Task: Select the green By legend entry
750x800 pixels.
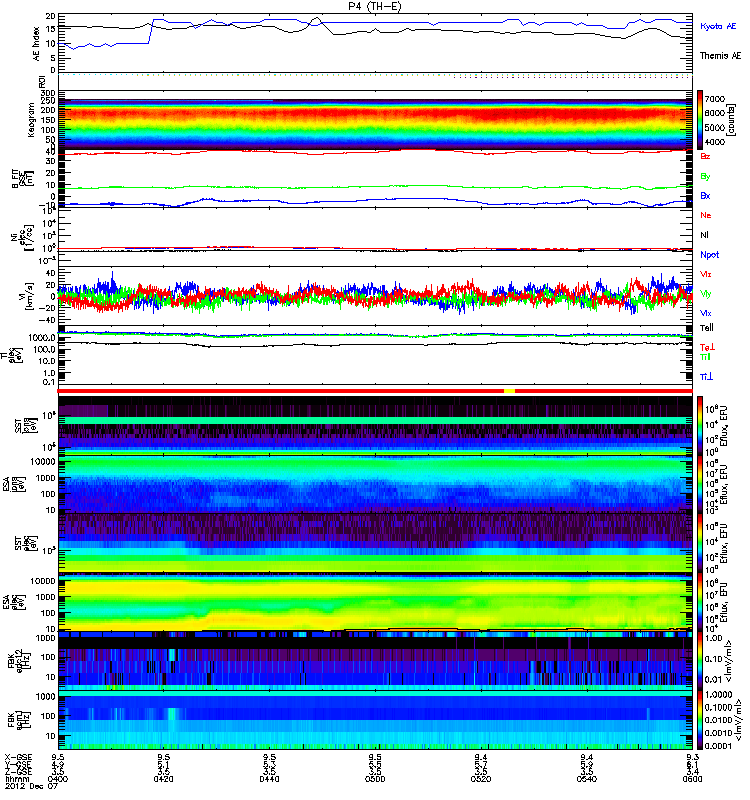Action: coord(705,176)
